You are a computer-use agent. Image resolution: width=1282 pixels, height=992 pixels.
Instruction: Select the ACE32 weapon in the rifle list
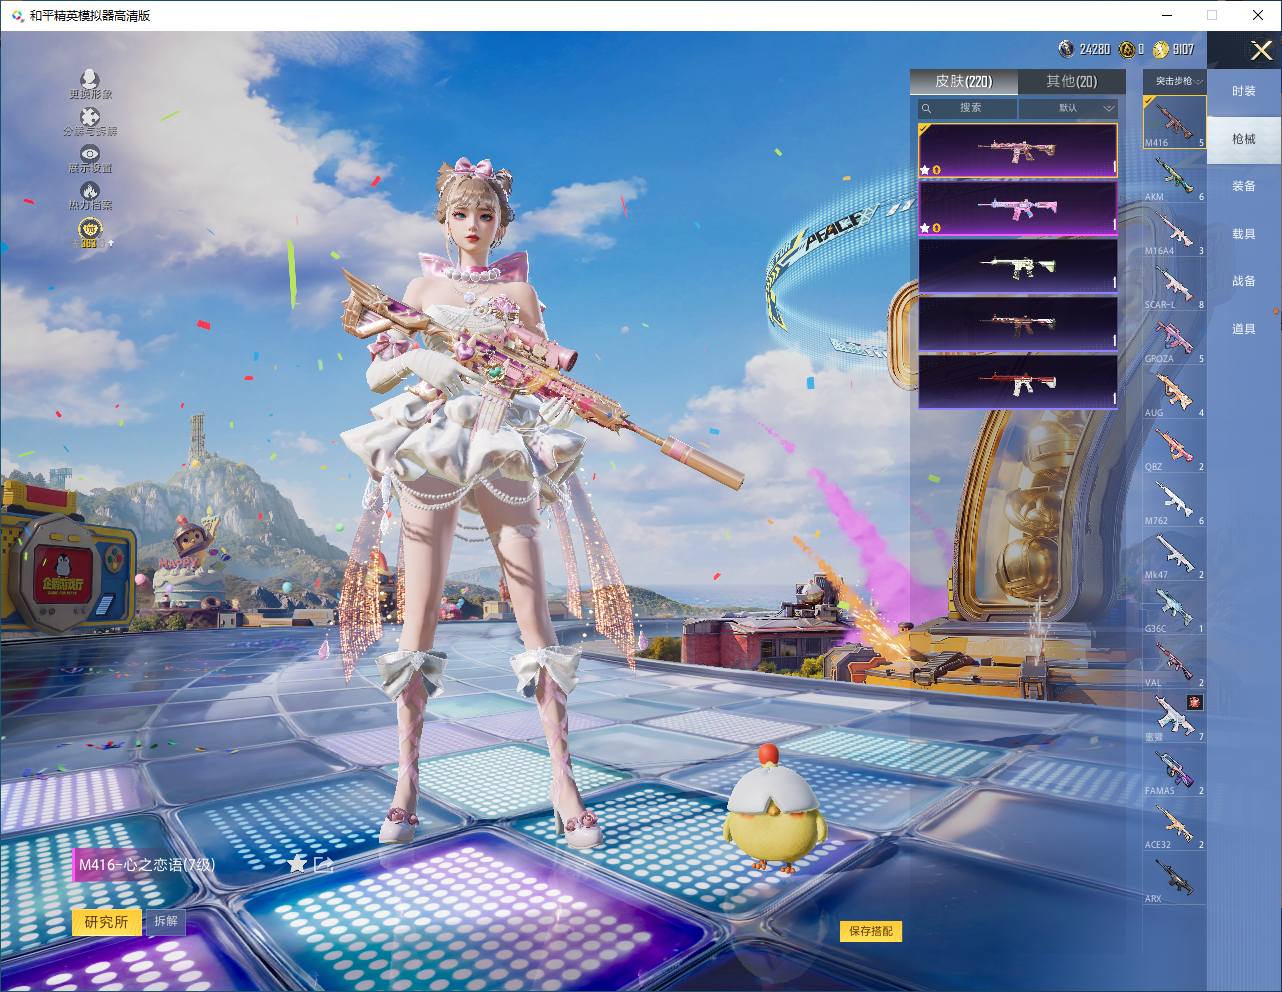[1174, 825]
